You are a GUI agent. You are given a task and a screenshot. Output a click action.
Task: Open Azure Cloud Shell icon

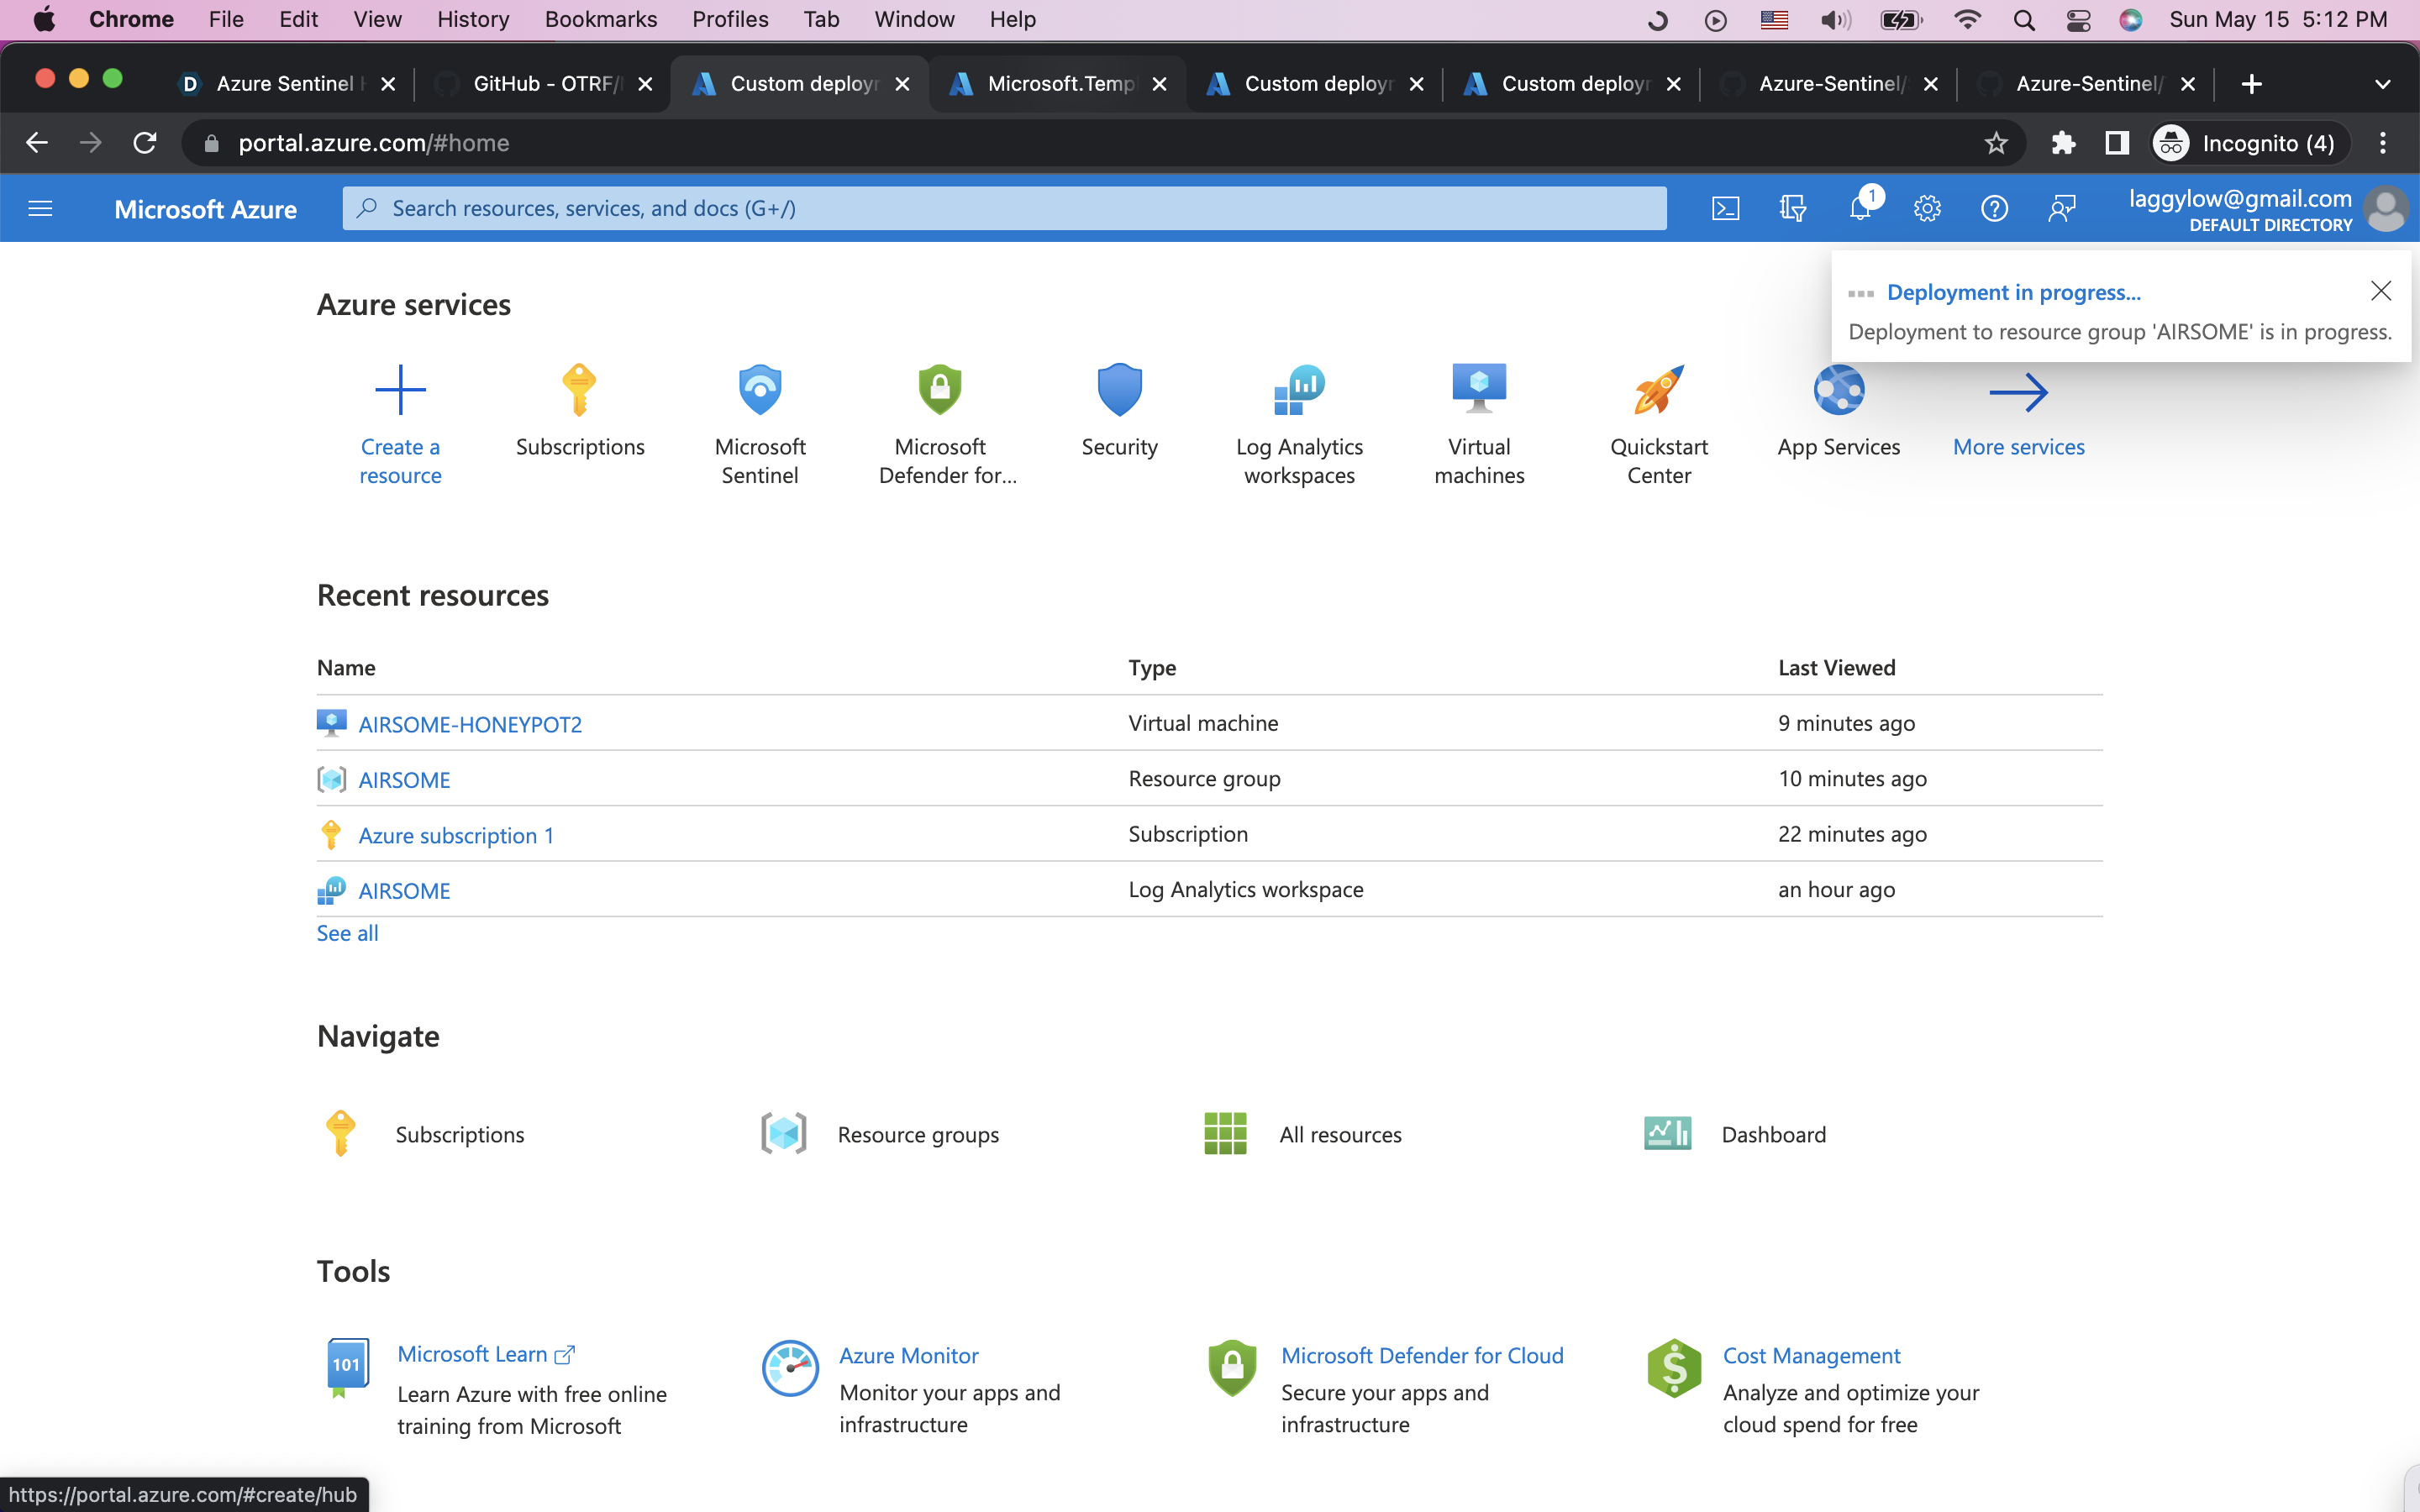tap(1725, 208)
